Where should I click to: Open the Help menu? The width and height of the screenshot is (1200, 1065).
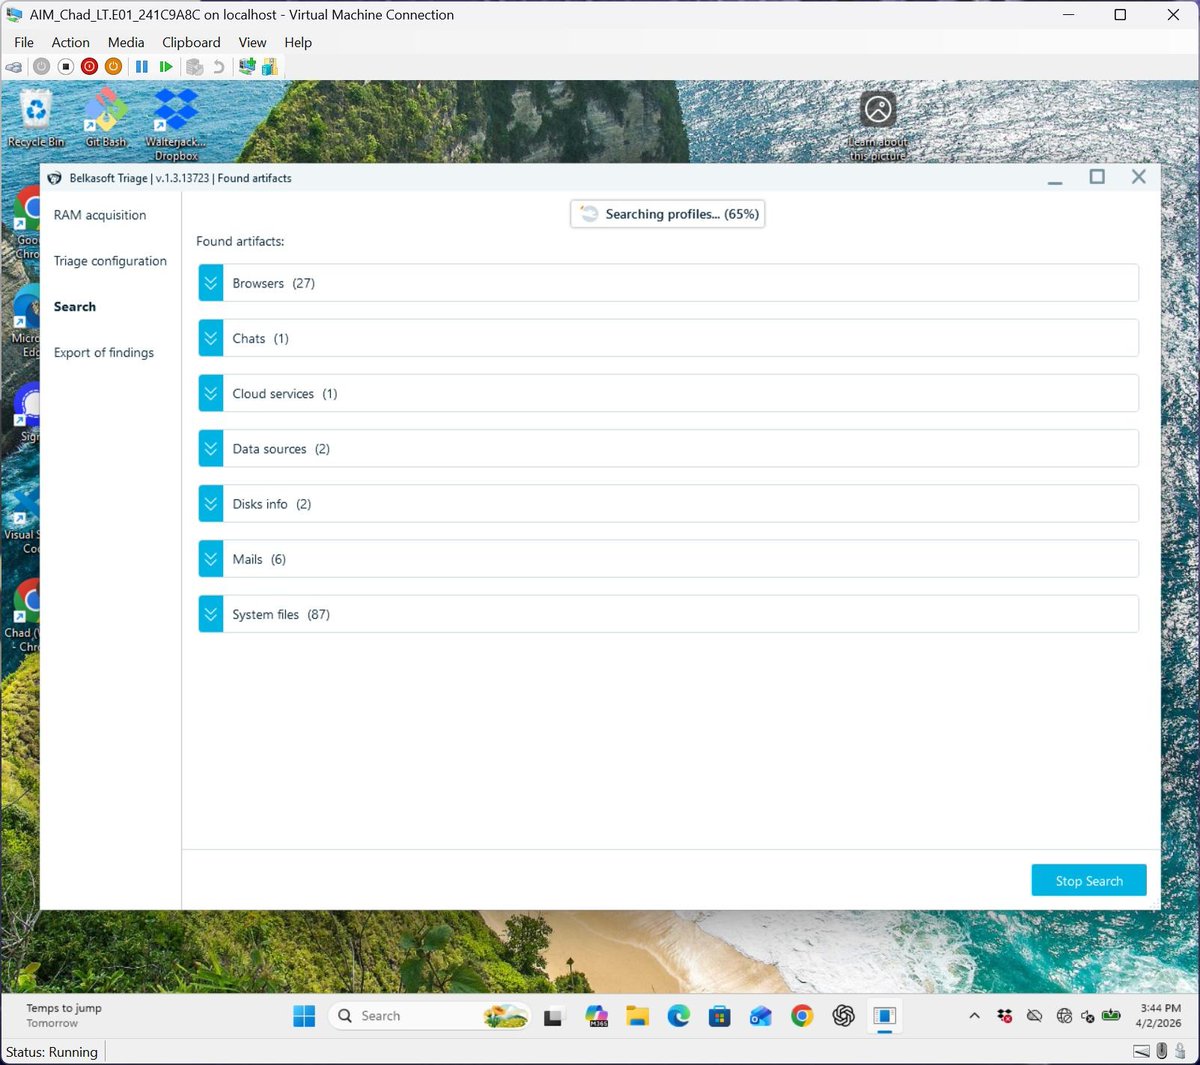(298, 42)
